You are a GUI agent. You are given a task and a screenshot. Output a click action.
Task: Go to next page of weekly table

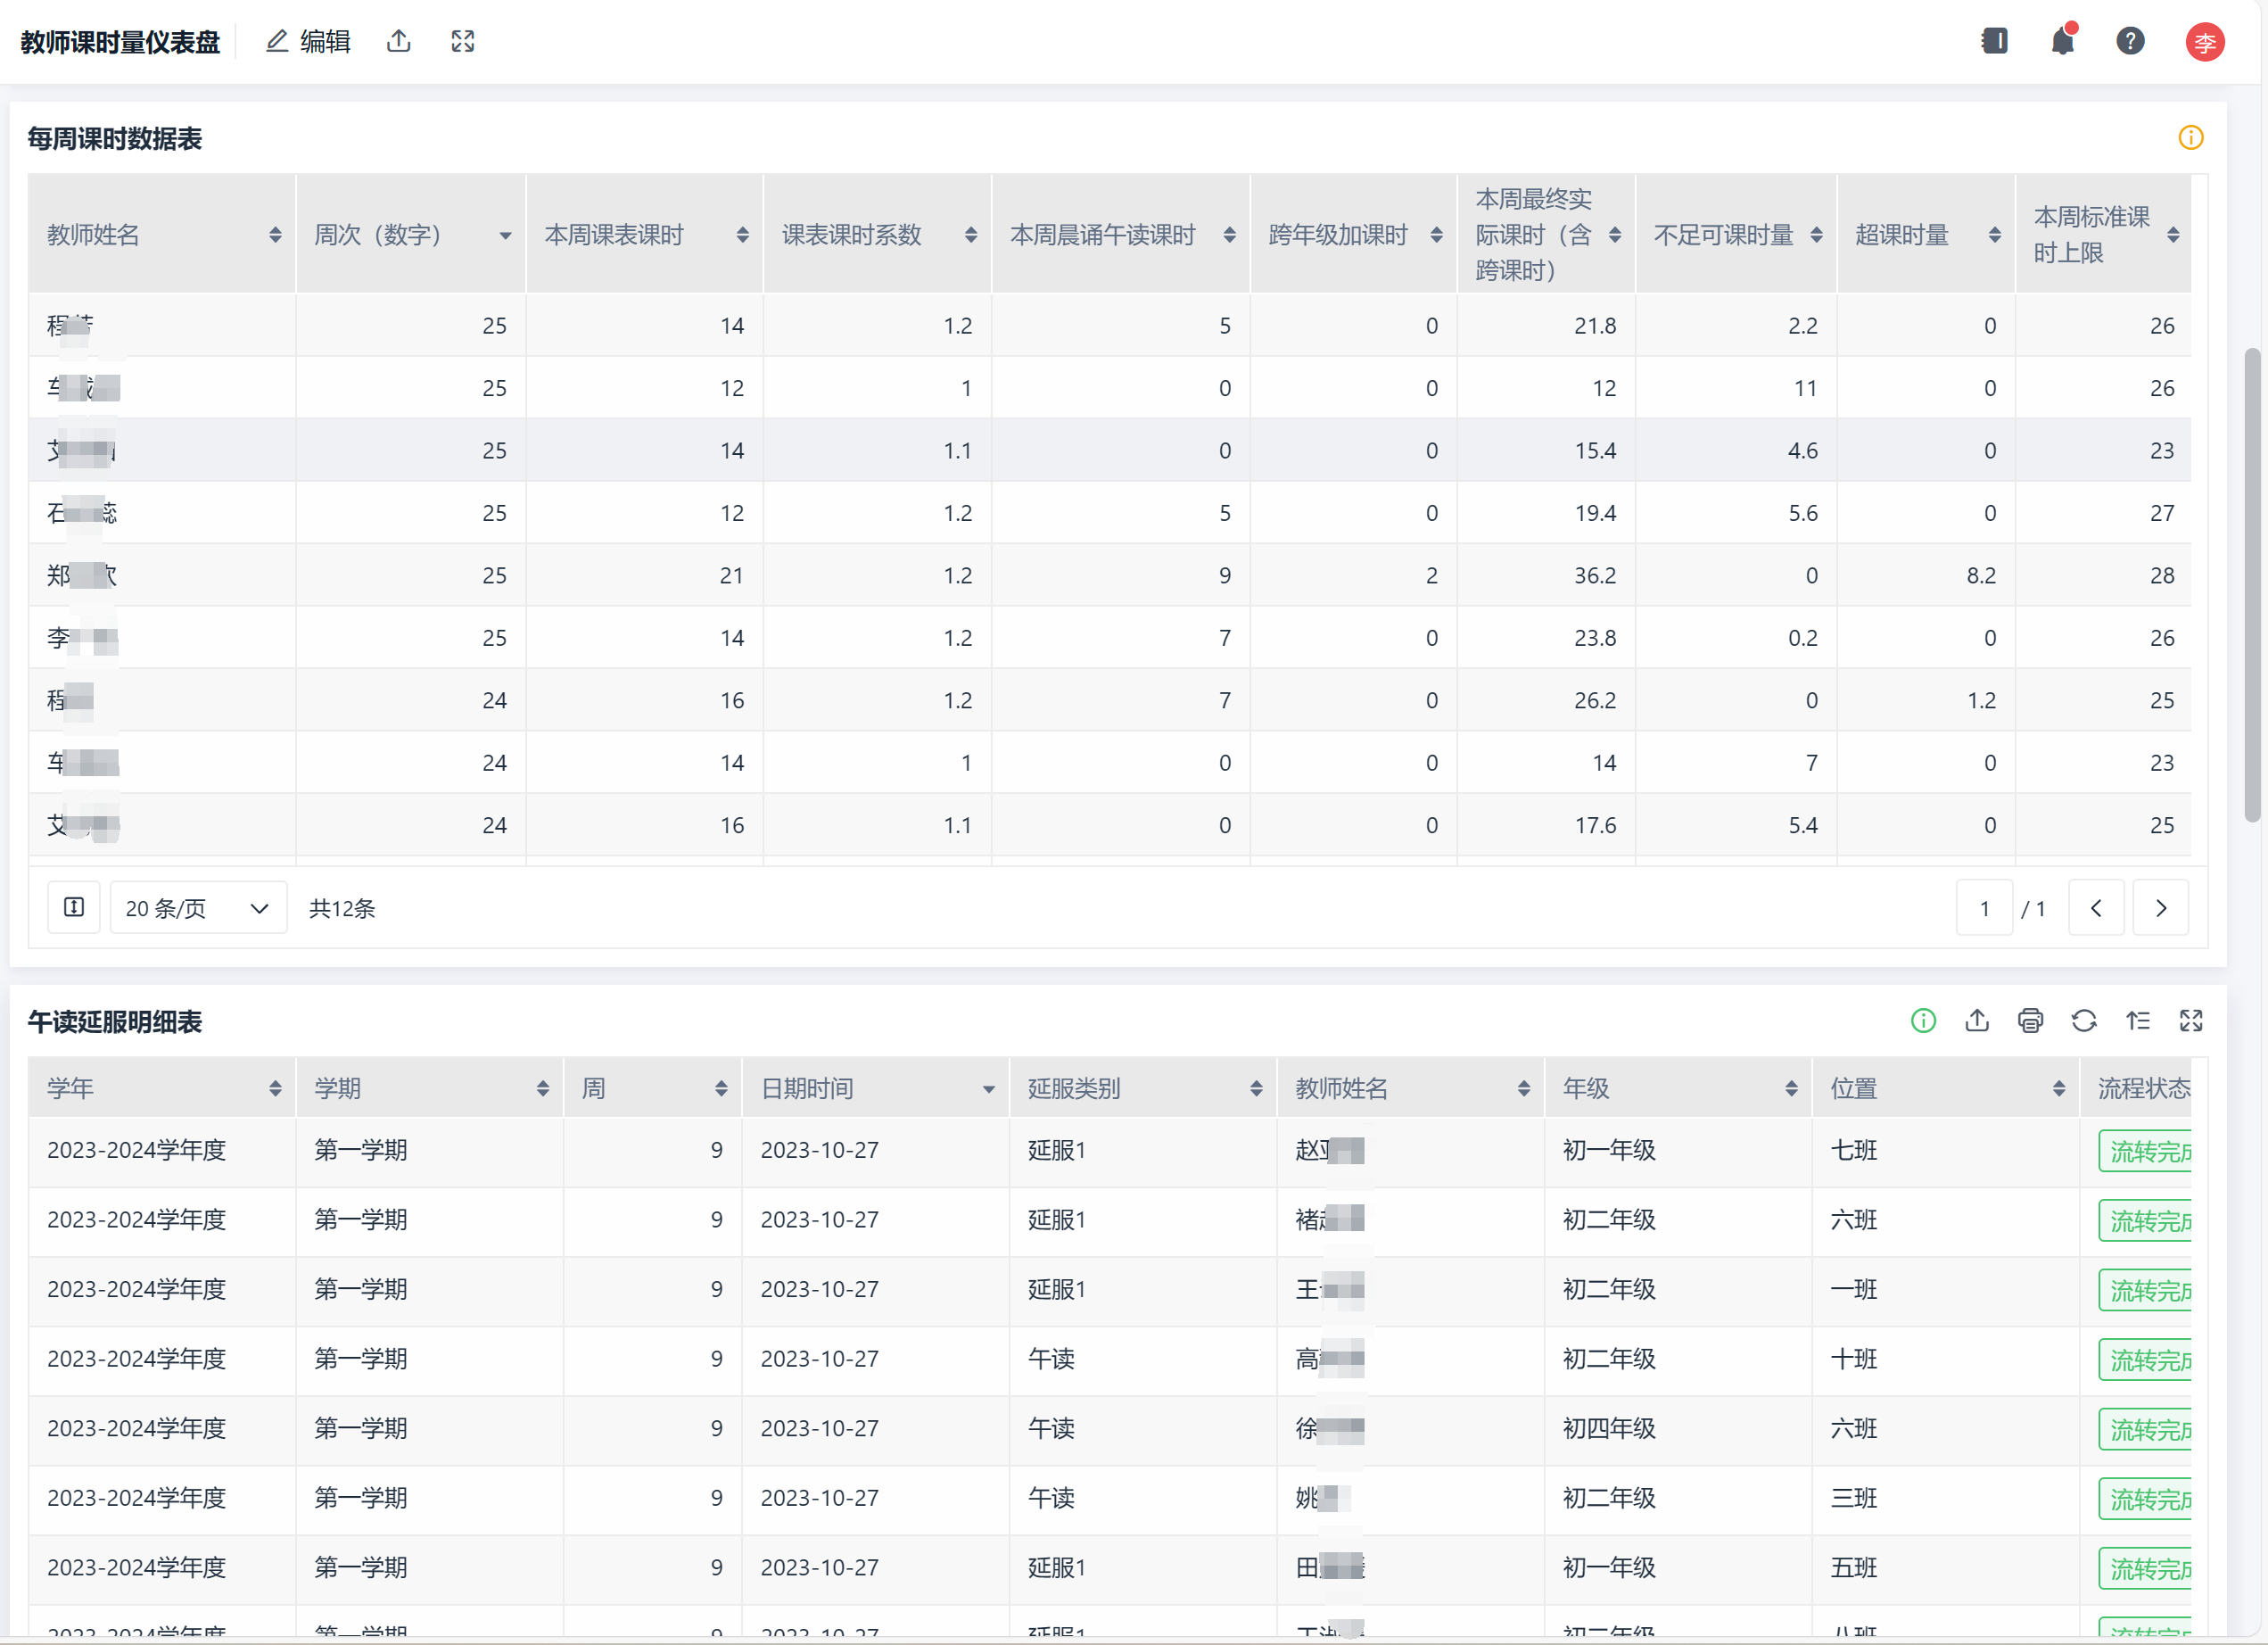(x=2160, y=907)
